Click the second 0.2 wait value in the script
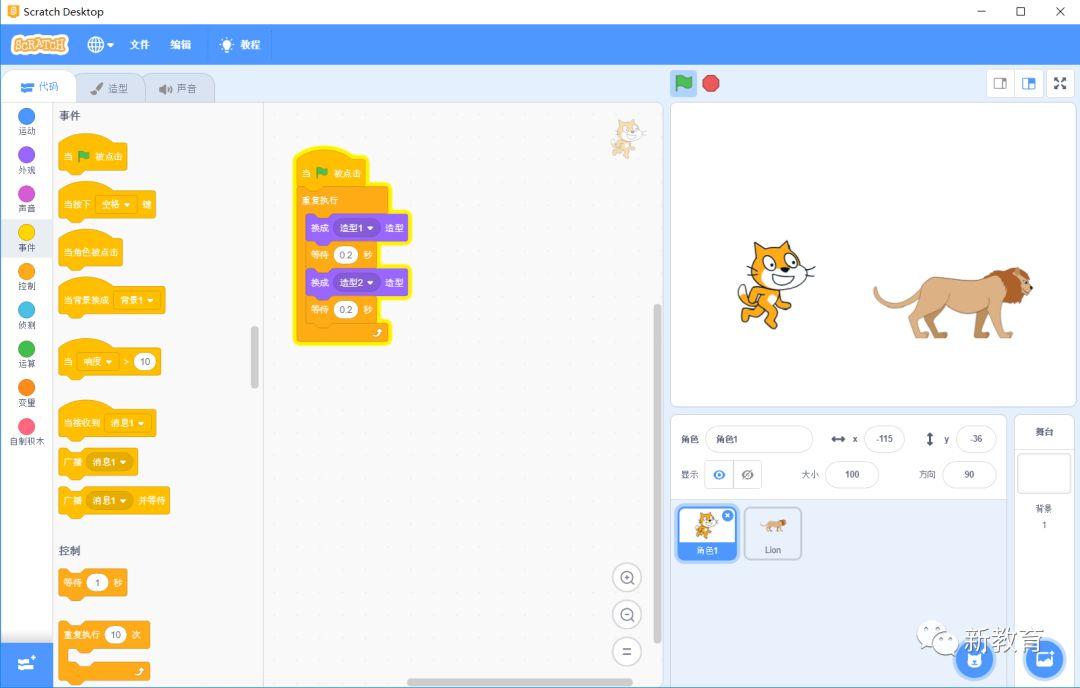1080x688 pixels. (346, 309)
